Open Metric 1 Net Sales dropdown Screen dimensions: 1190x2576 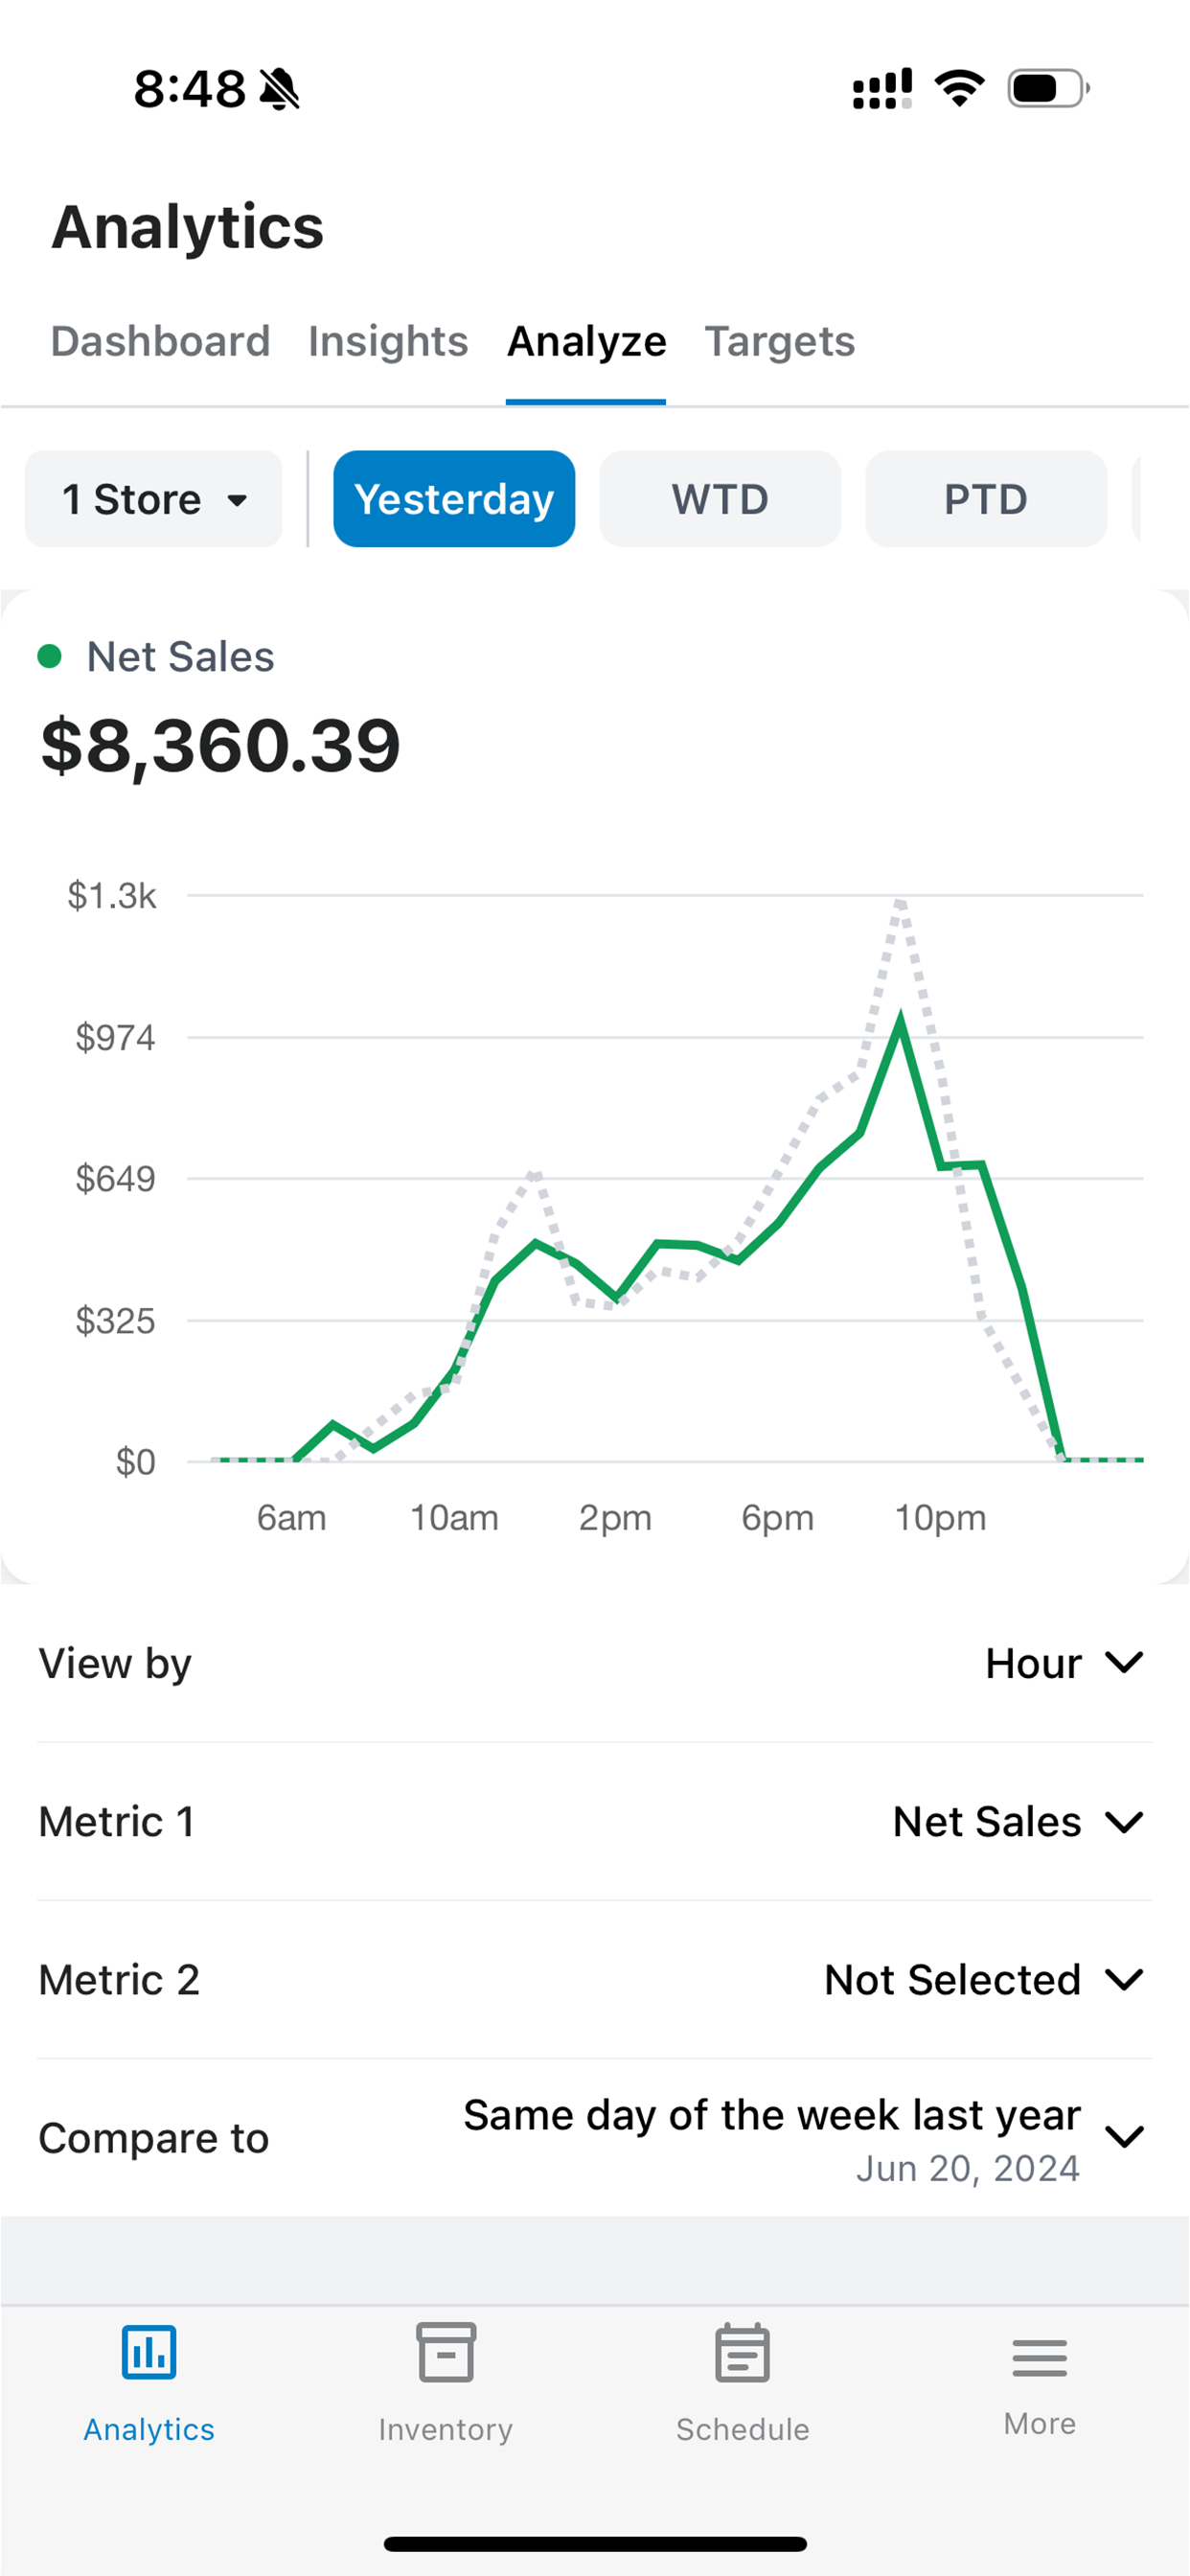(x=595, y=1822)
